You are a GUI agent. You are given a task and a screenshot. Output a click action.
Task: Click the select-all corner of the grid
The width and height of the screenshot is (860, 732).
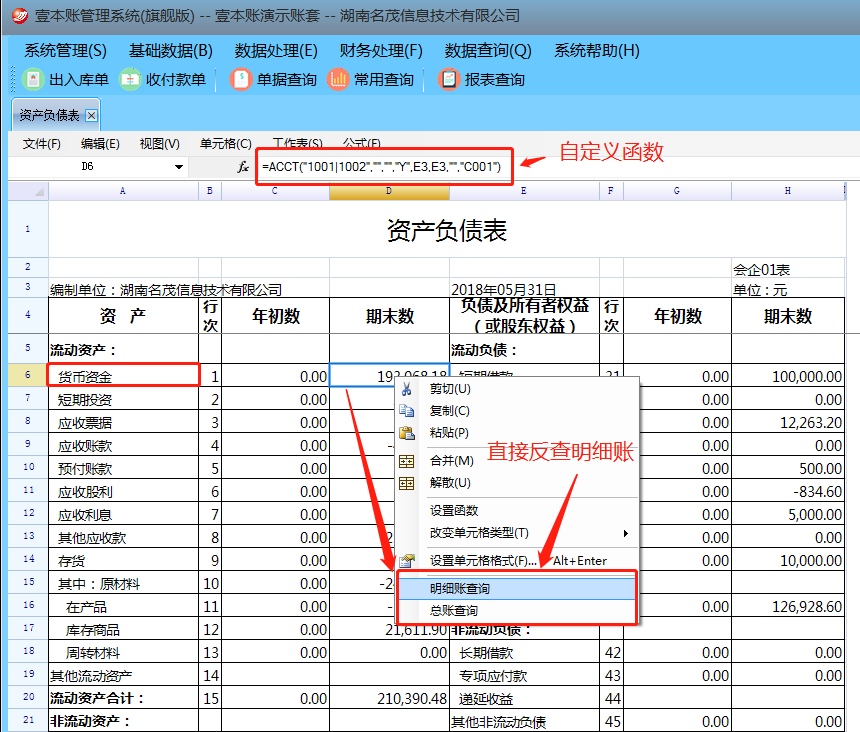pyautogui.click(x=29, y=191)
